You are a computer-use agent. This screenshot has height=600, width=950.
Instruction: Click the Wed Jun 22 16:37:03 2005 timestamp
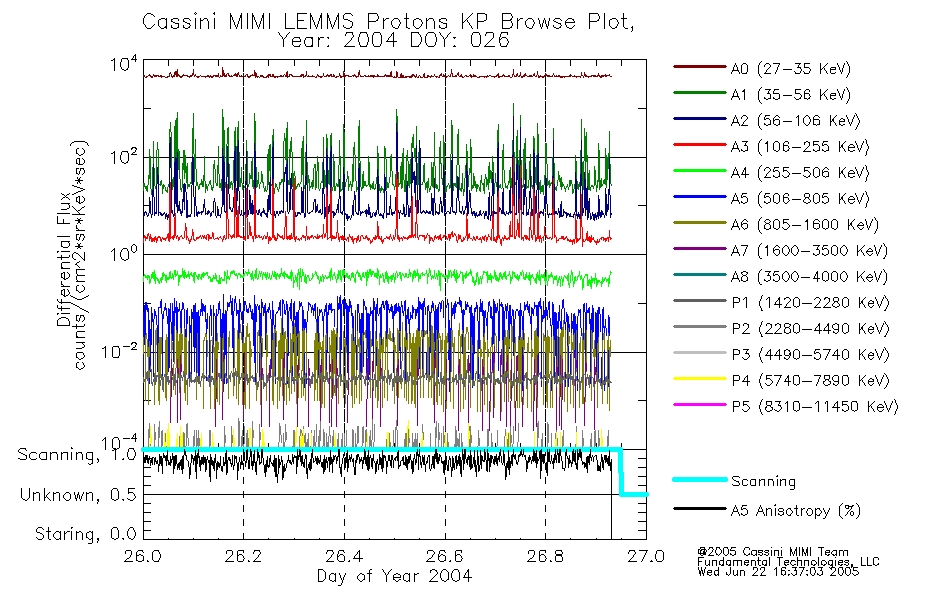(x=778, y=572)
